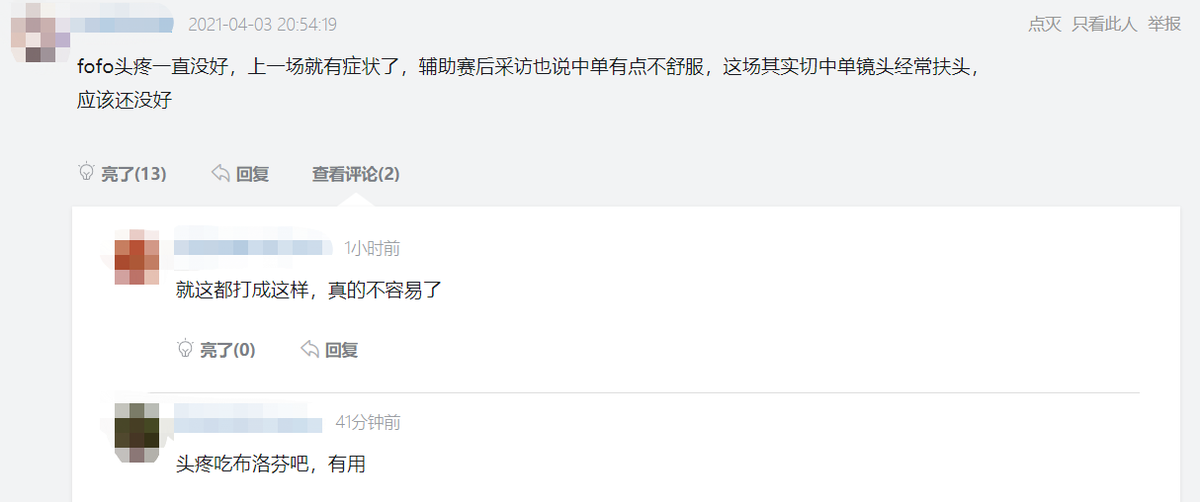Collapse the 查看评论(2) comments section
Image resolution: width=1200 pixels, height=502 pixels.
[355, 174]
